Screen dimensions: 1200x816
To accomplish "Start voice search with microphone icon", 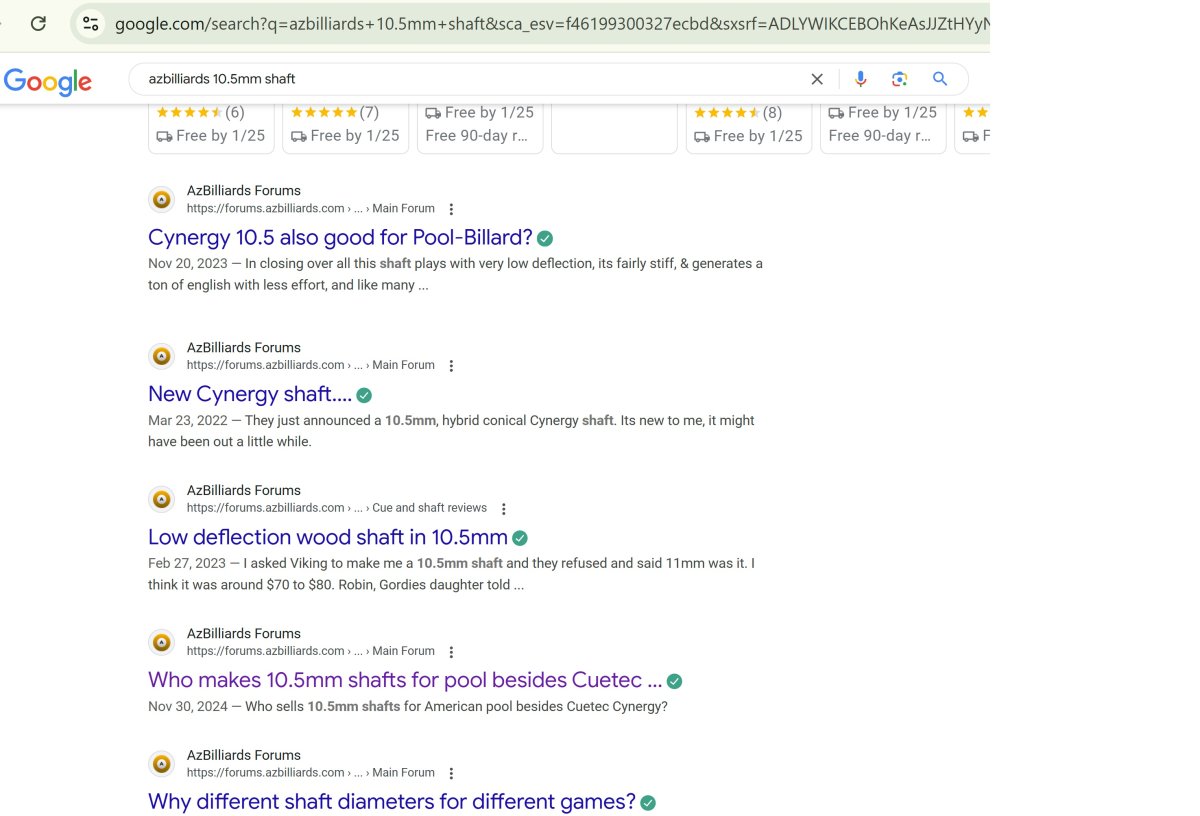I will pyautogui.click(x=860, y=79).
